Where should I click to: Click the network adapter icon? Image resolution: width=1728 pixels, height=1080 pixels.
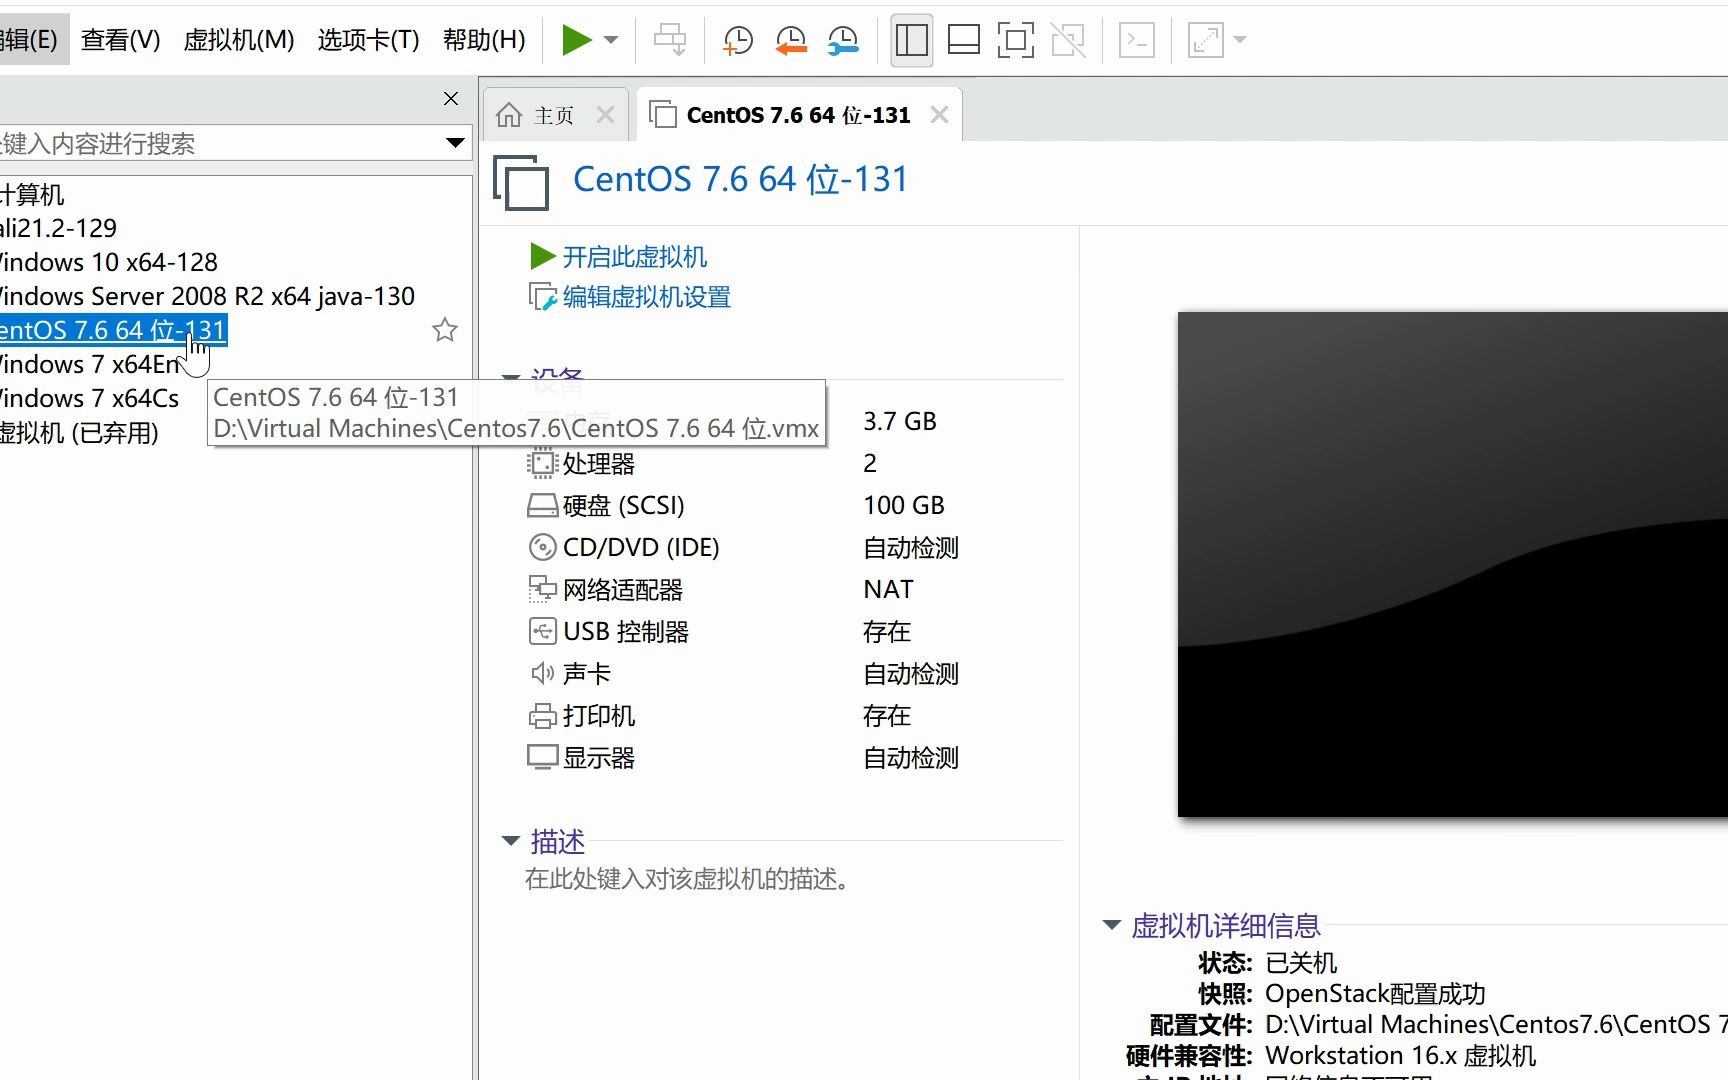click(542, 590)
